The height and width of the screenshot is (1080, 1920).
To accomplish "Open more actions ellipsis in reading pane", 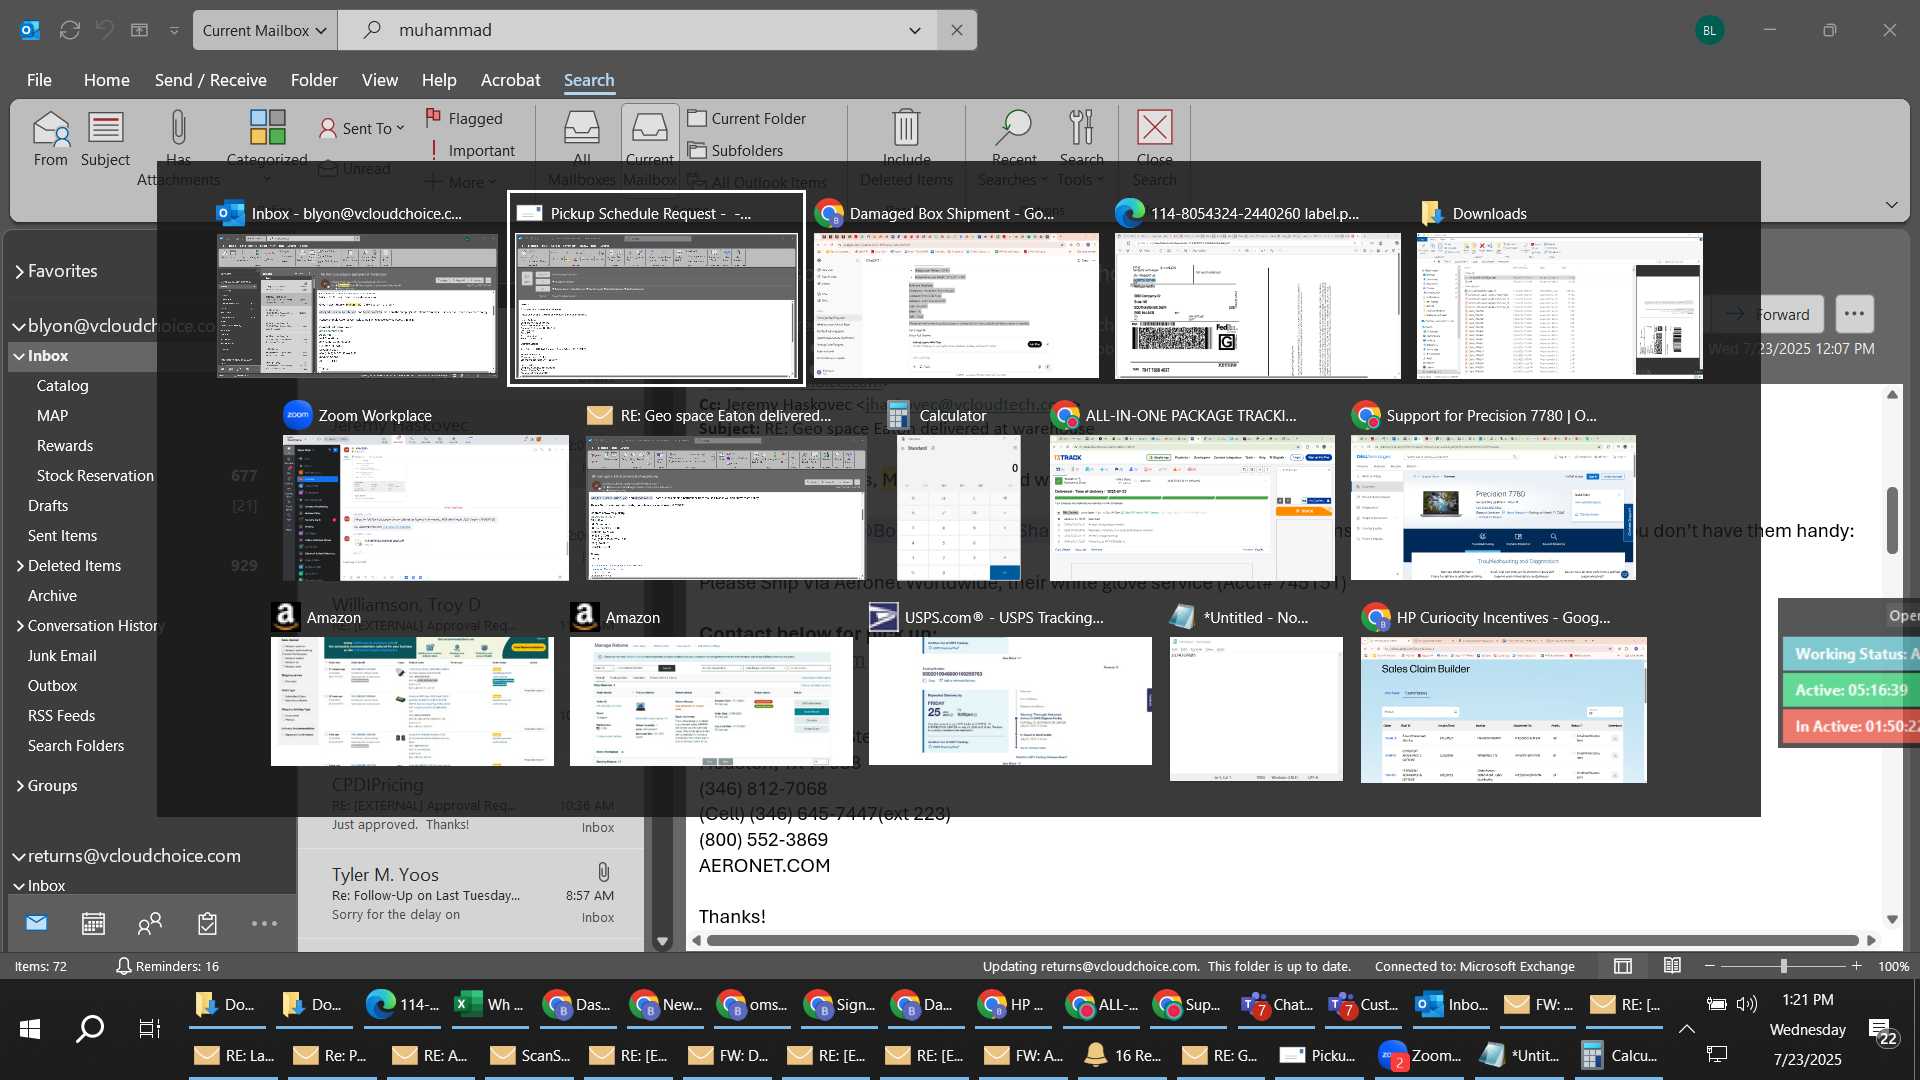I will point(1854,314).
